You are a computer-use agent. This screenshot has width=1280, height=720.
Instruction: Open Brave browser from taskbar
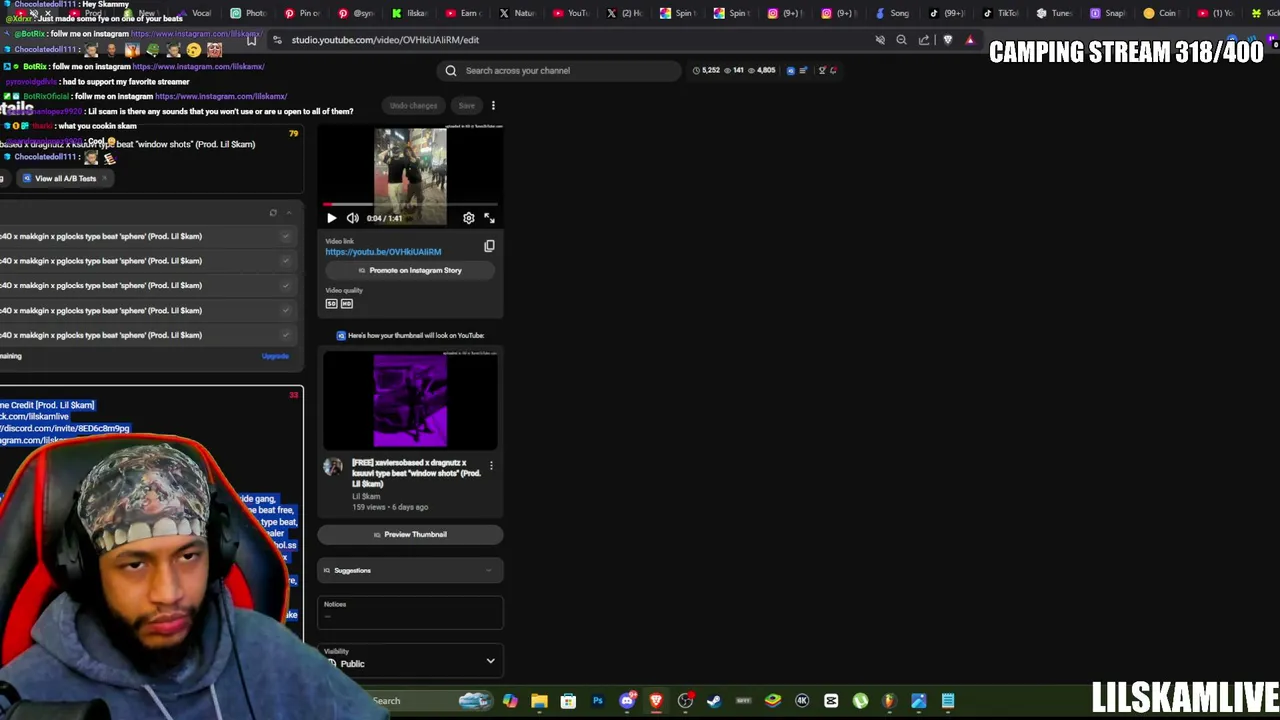coord(656,701)
